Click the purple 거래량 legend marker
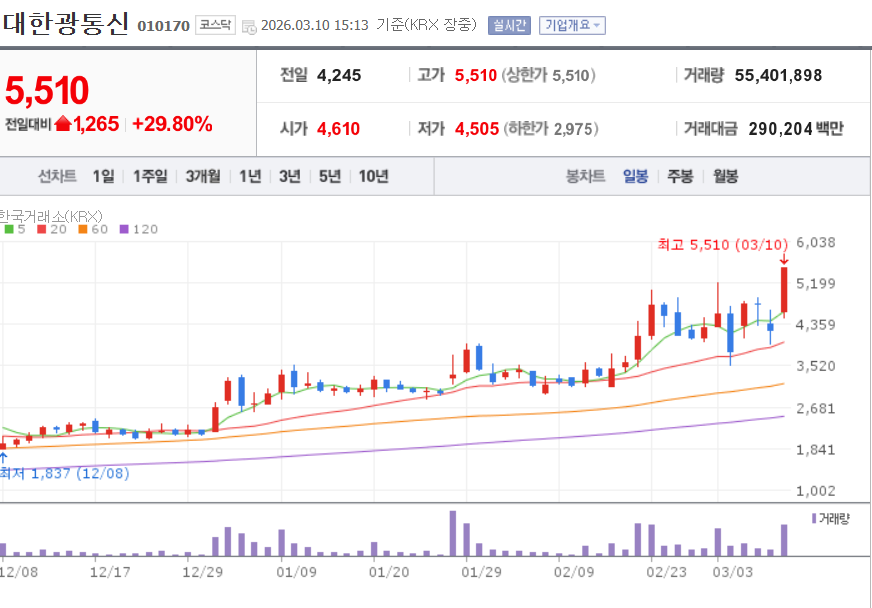Image resolution: width=872 pixels, height=608 pixels. click(814, 518)
